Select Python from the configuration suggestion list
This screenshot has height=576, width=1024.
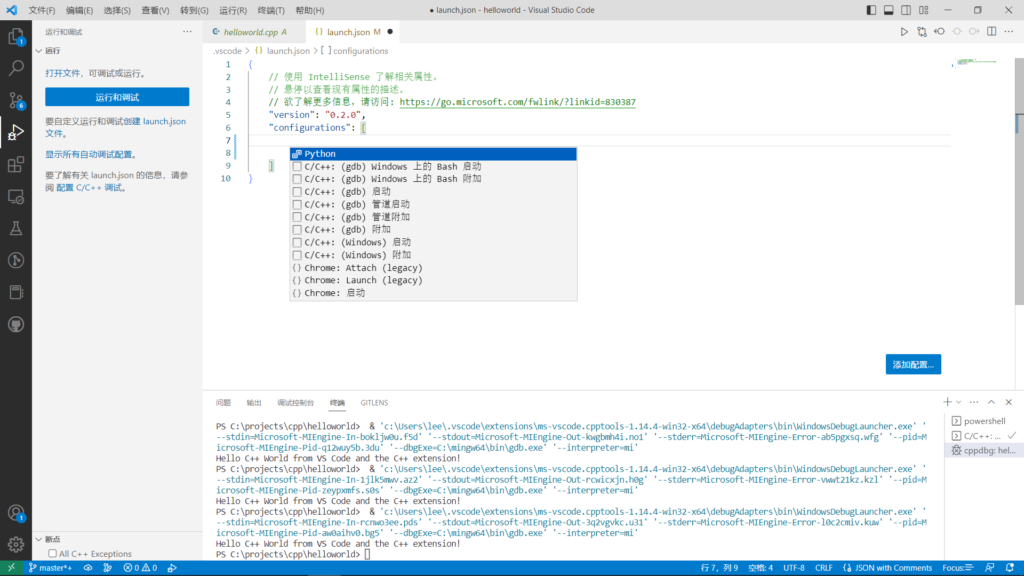[x=320, y=154]
